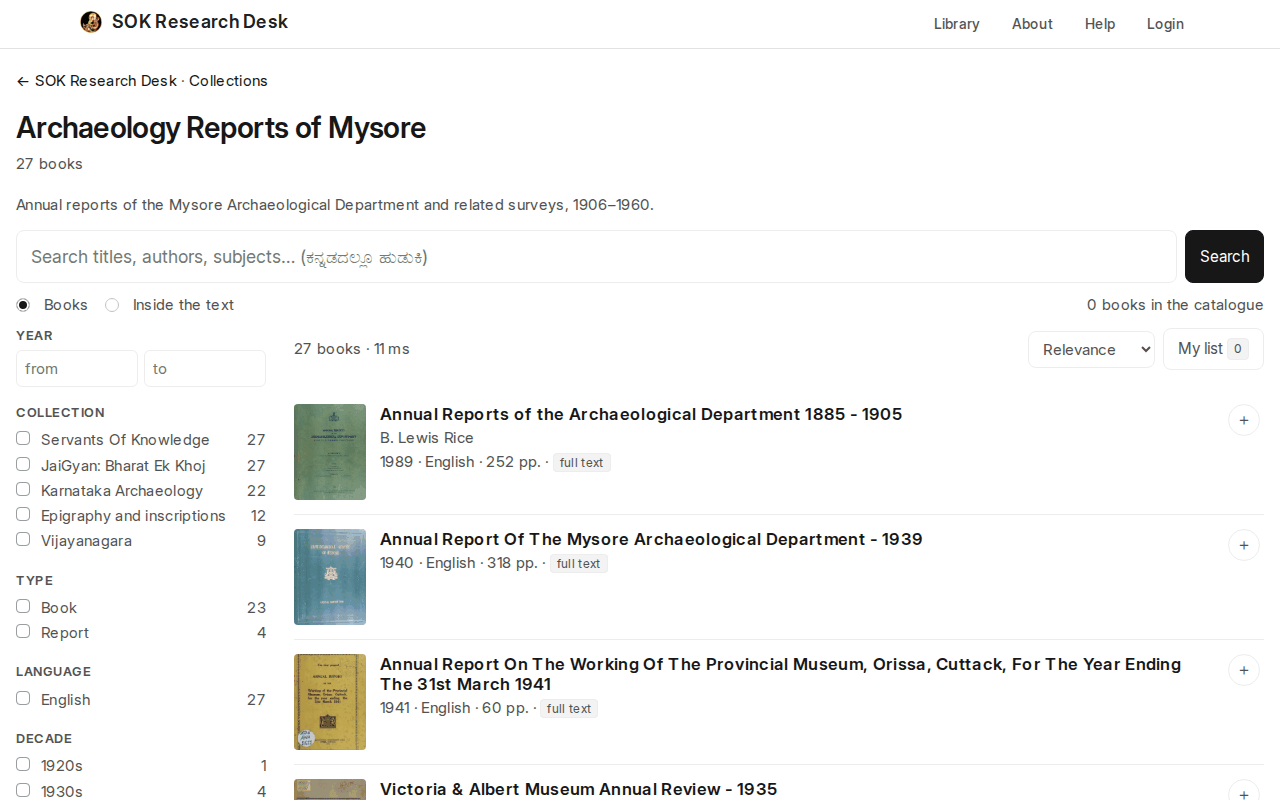
Task: Check the JaiGyan: Bharat Ek Khoj filter
Action: pos(23,464)
